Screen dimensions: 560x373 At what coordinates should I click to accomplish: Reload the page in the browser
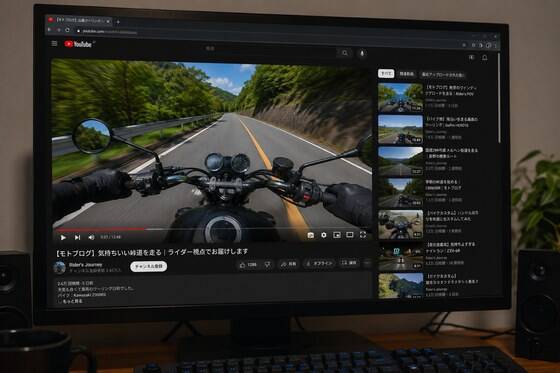click(67, 30)
